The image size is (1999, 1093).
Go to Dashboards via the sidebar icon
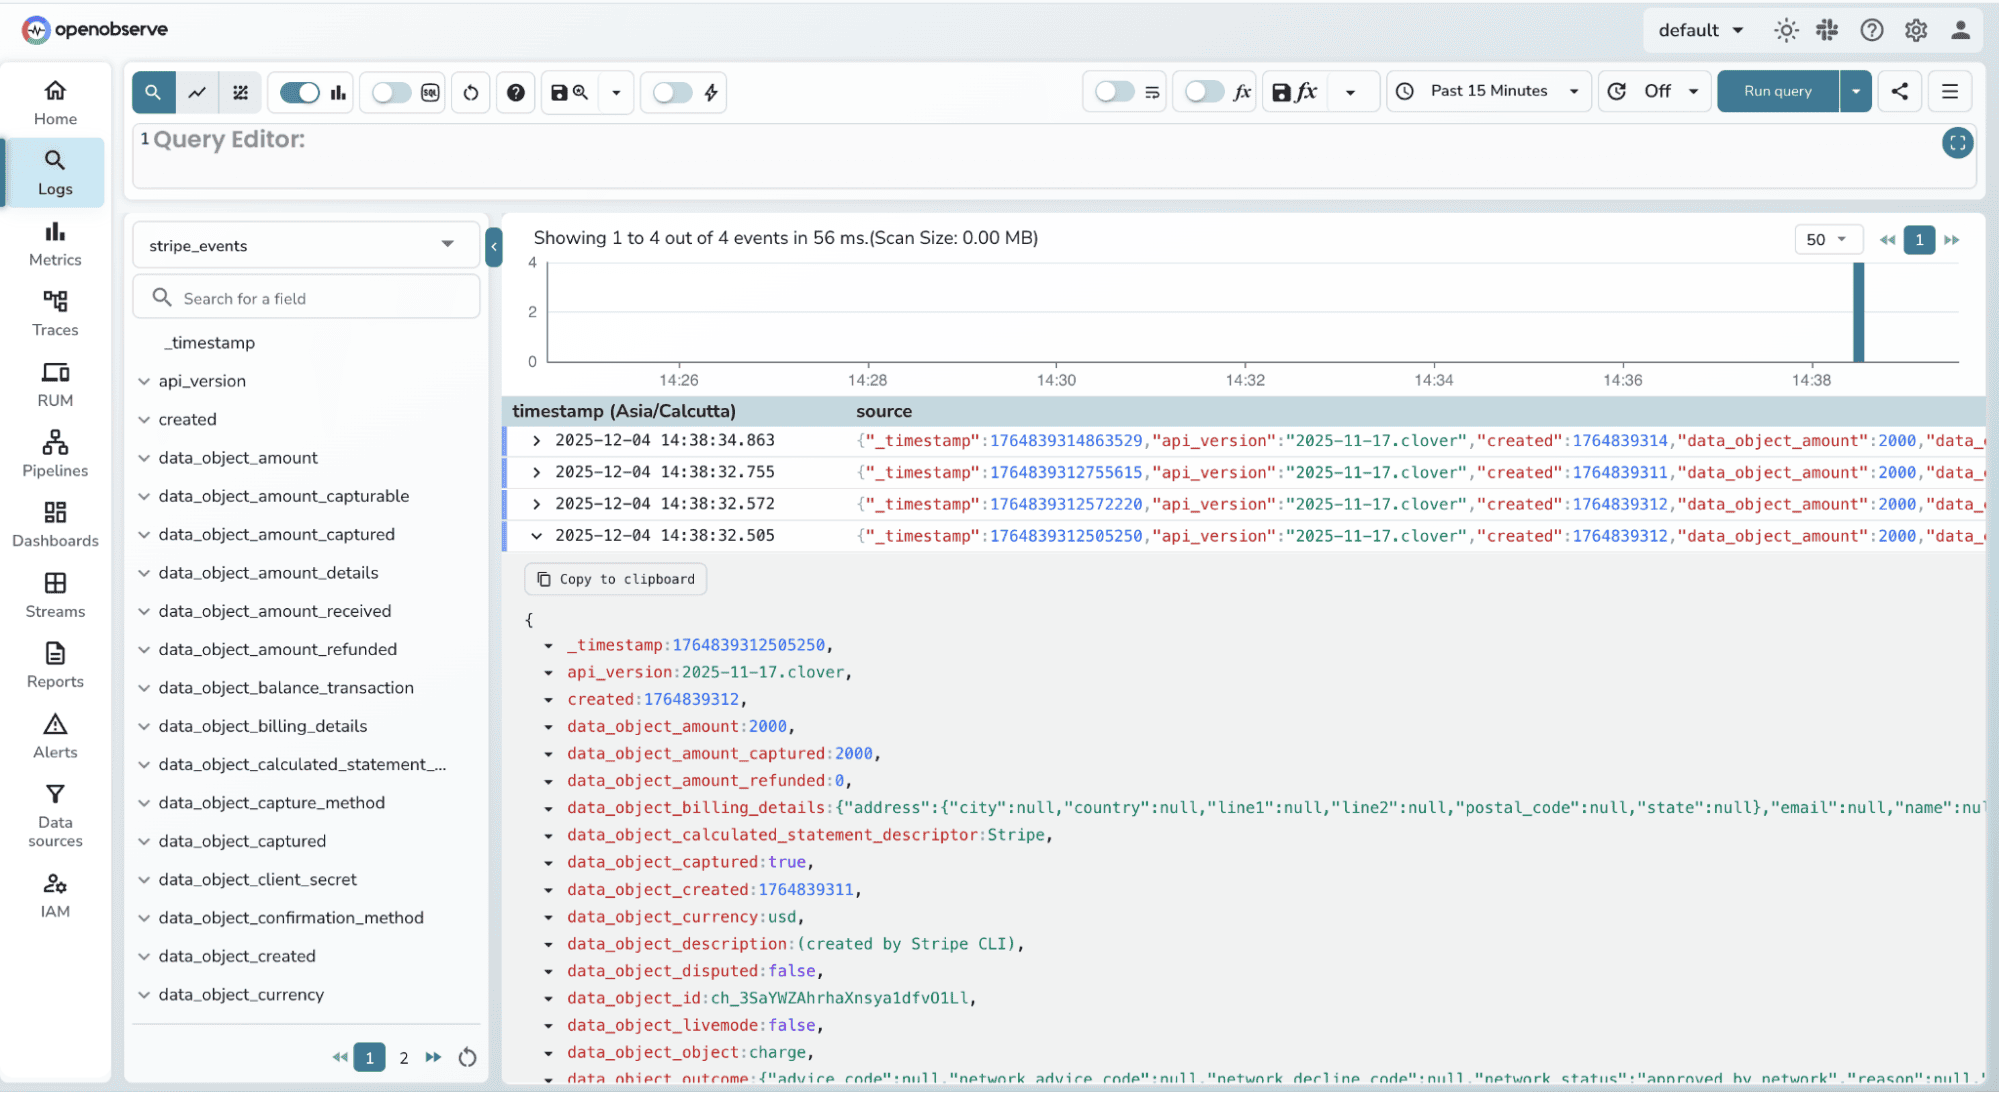tap(55, 524)
